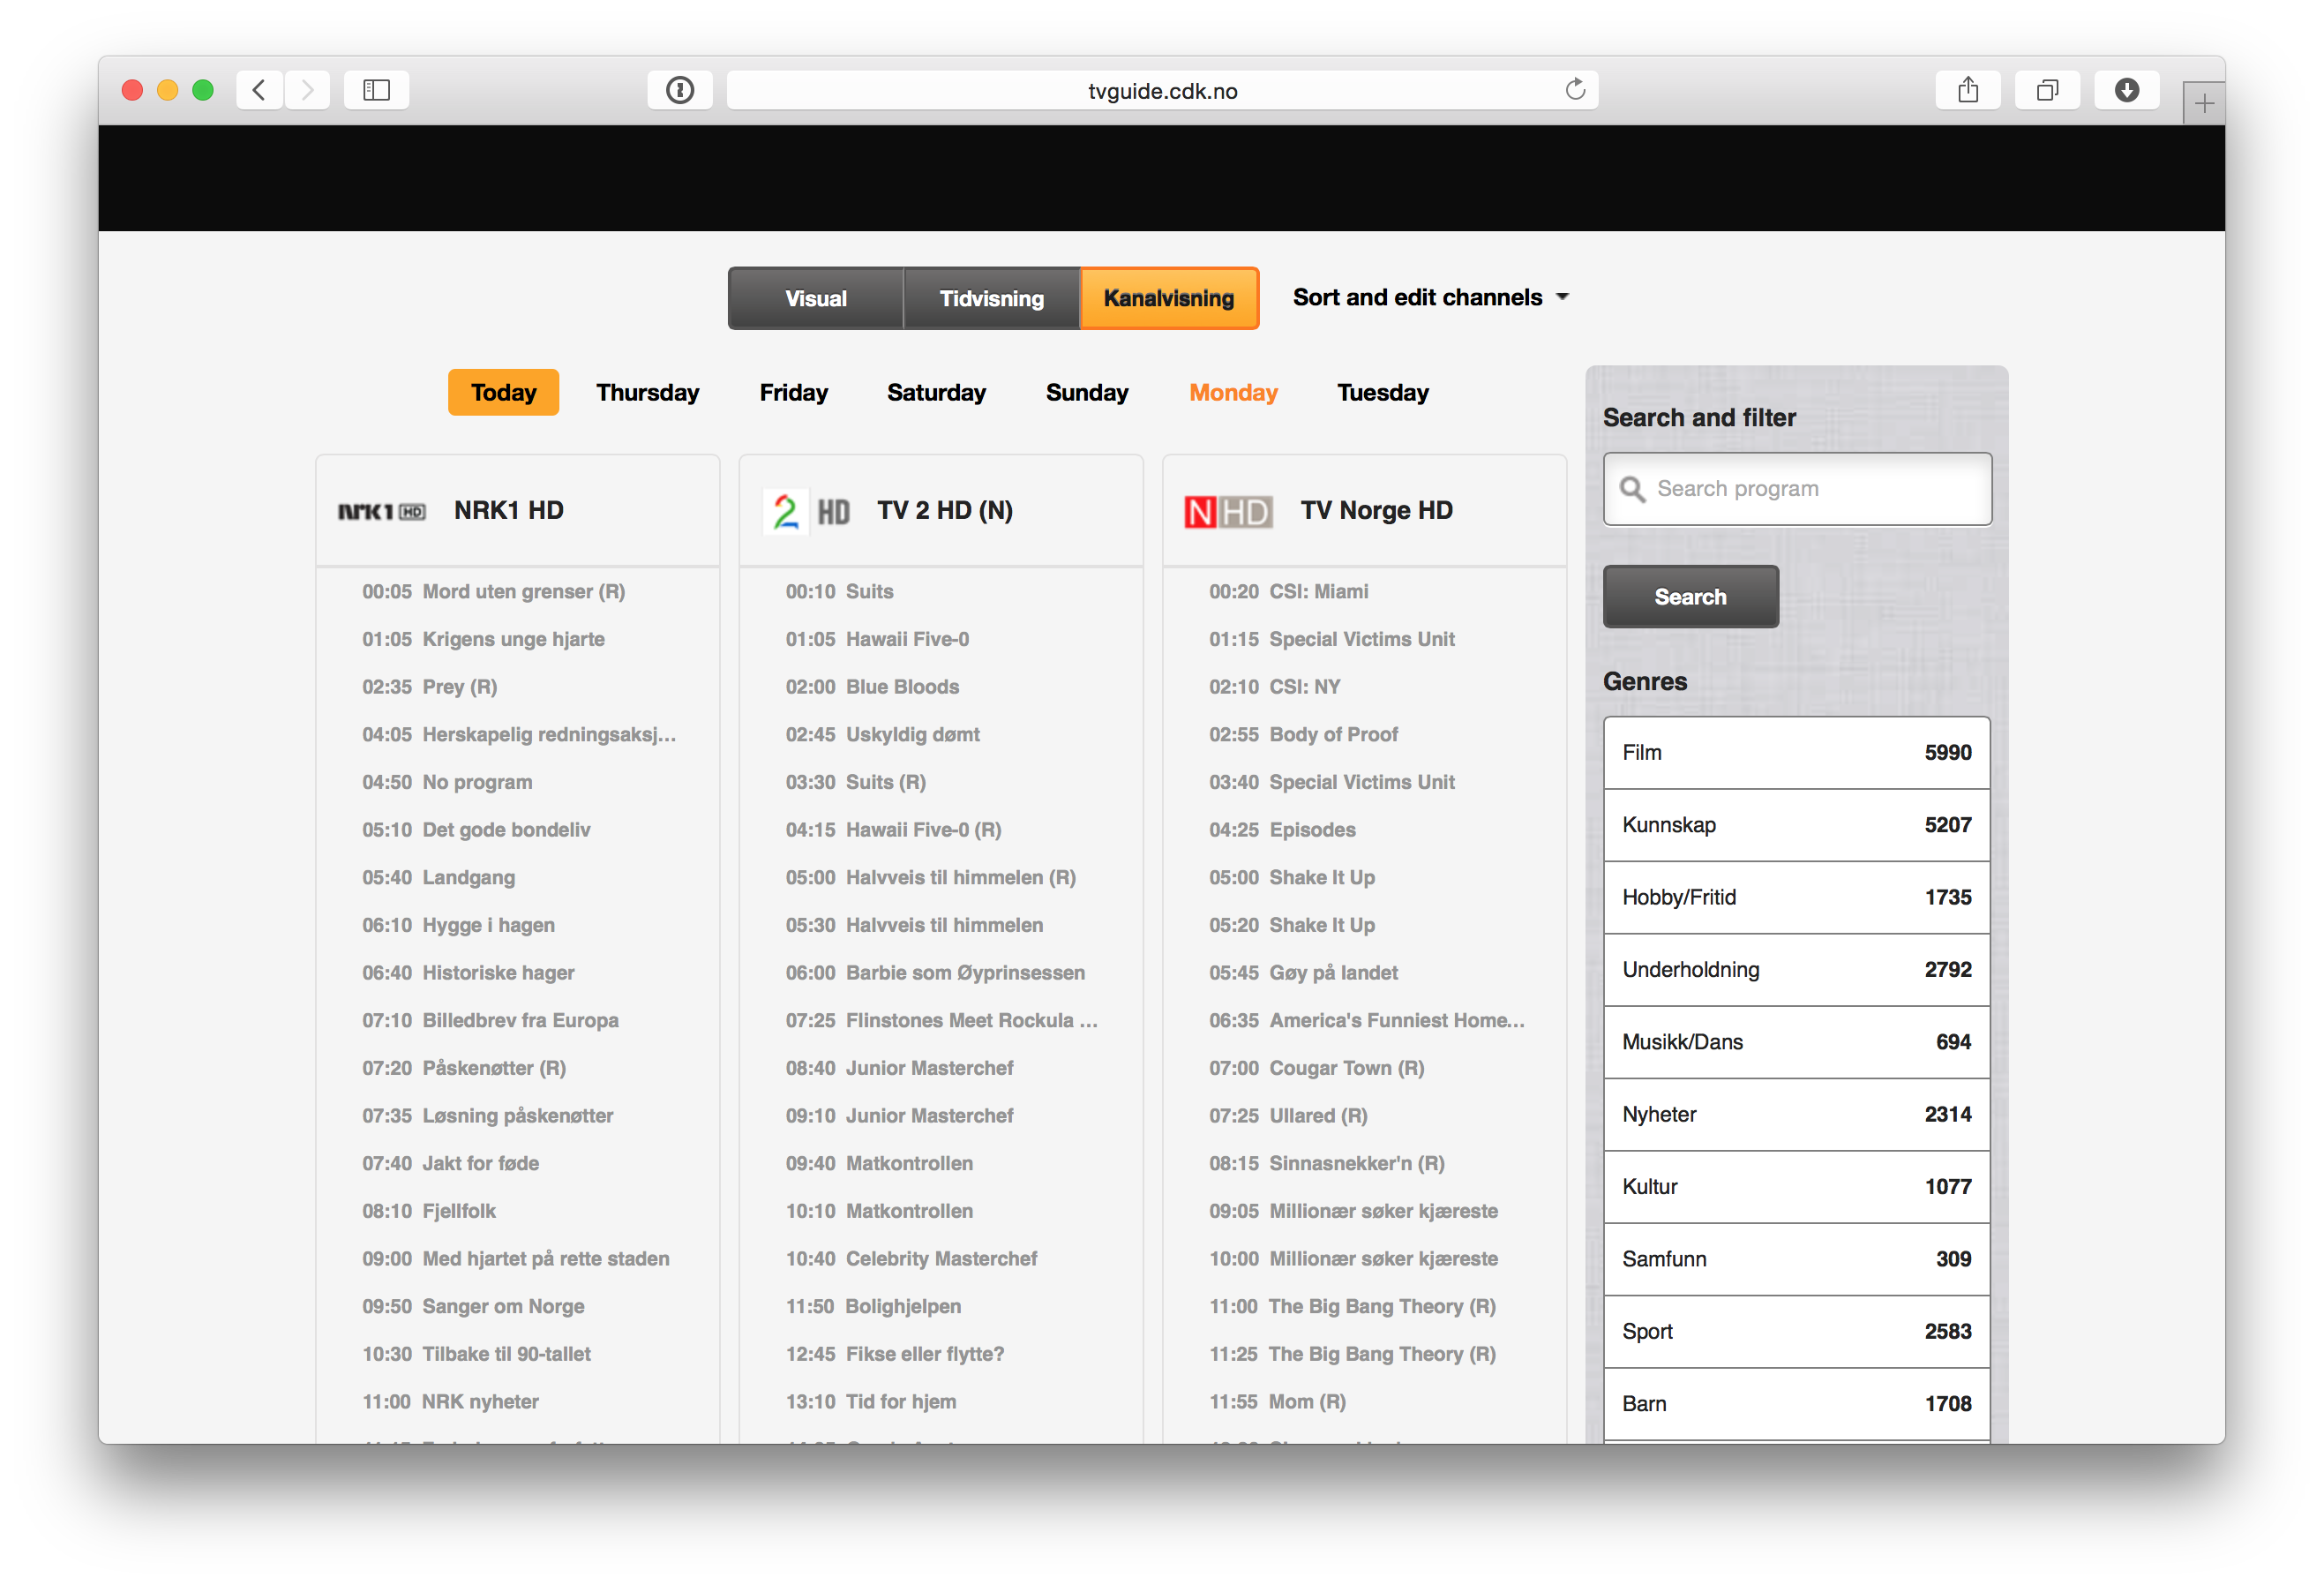Open the Downloads icon

(x=2126, y=90)
